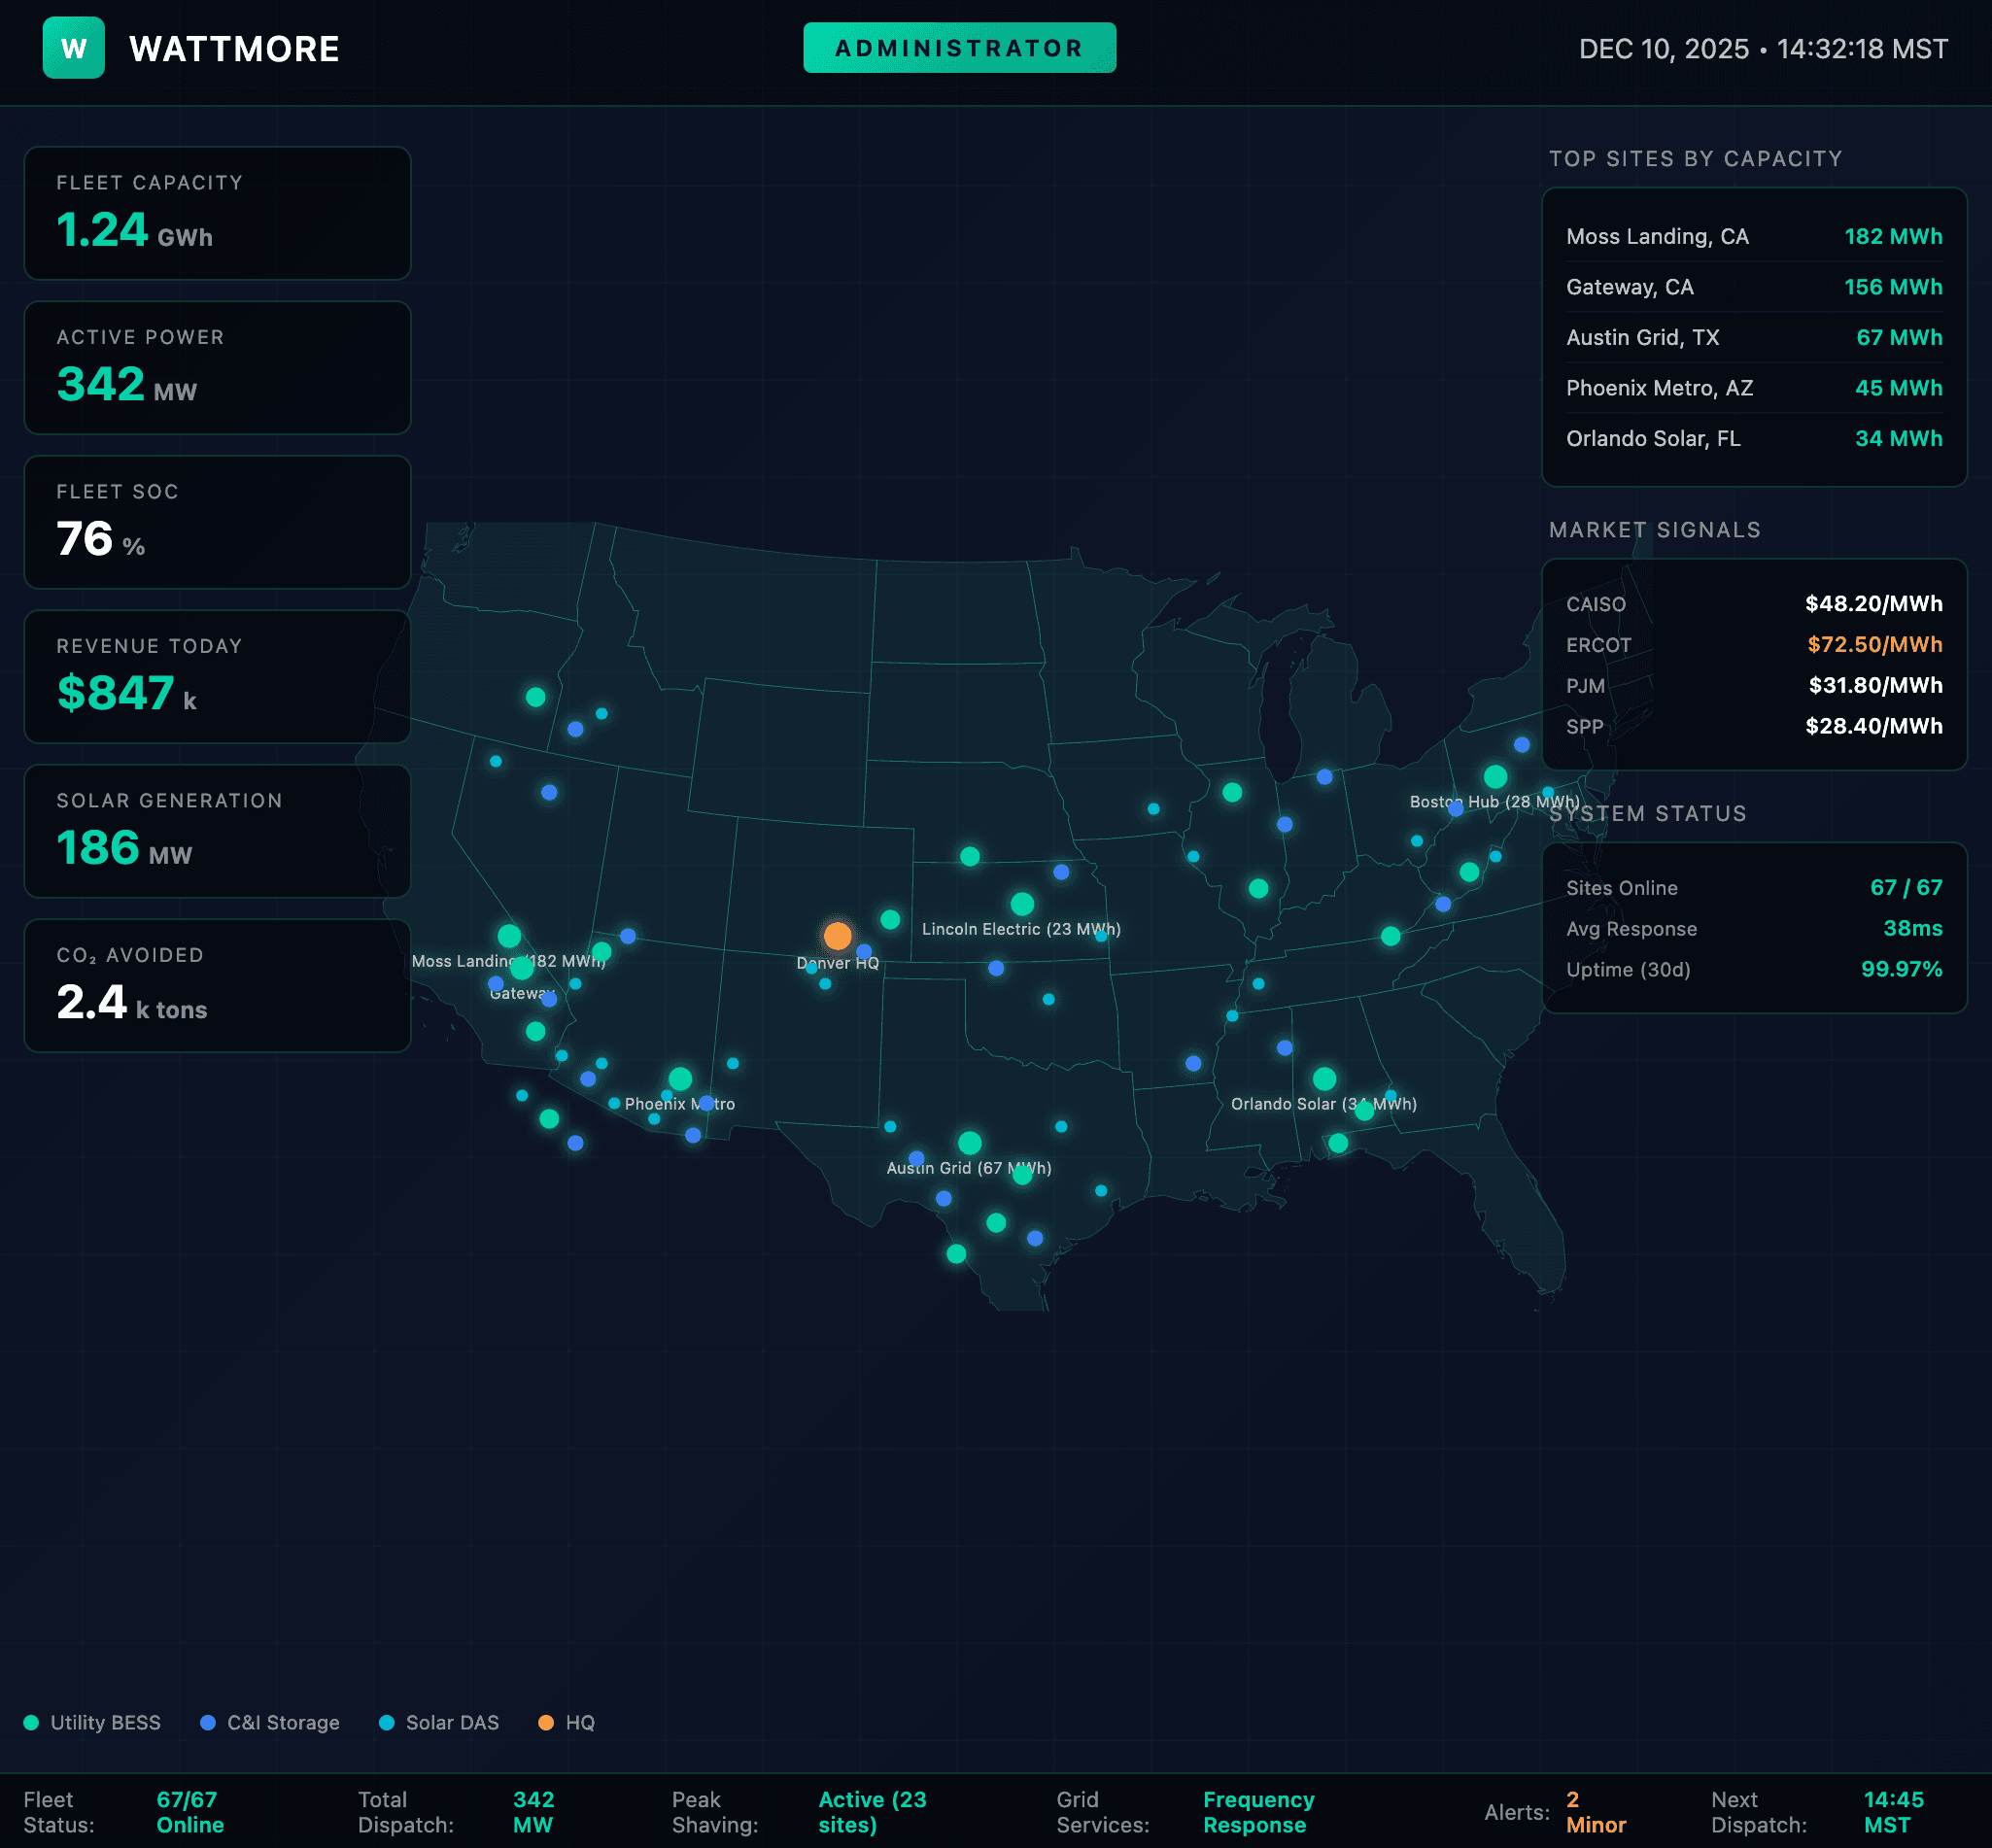Open the 2 Minor alerts

(x=1595, y=1812)
